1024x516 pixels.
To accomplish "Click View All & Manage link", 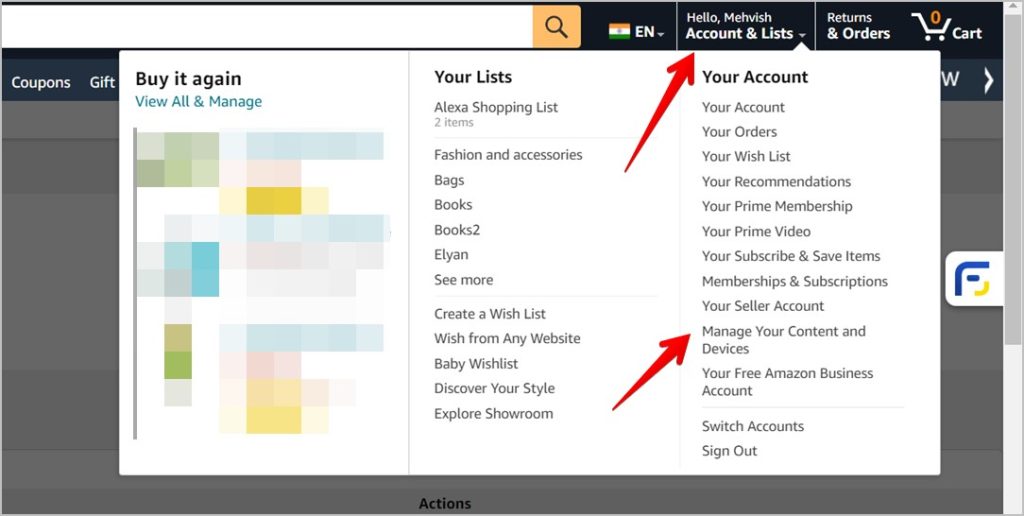I will tap(198, 101).
